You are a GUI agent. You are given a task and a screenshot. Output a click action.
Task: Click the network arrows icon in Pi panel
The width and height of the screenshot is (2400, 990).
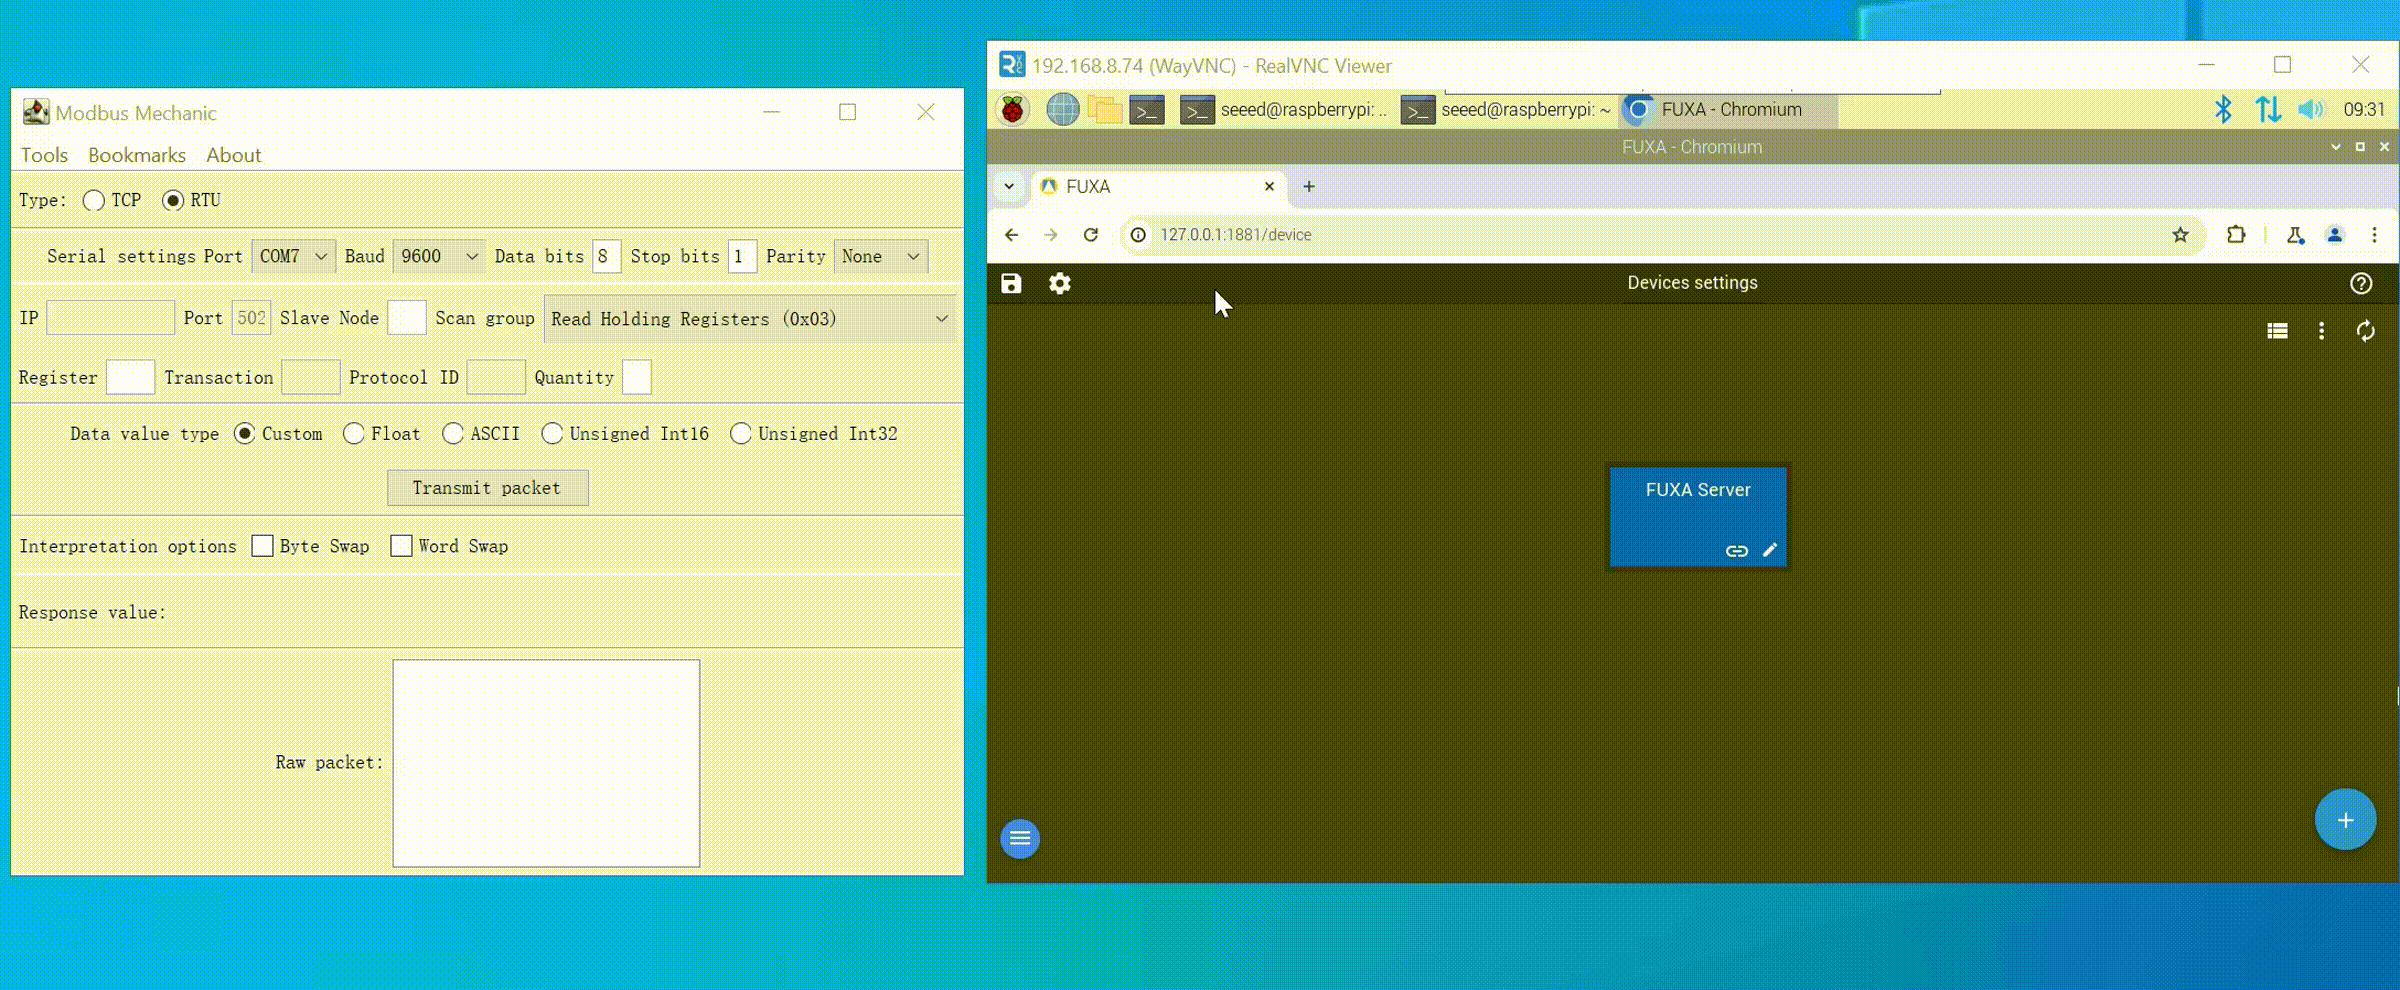2268,110
